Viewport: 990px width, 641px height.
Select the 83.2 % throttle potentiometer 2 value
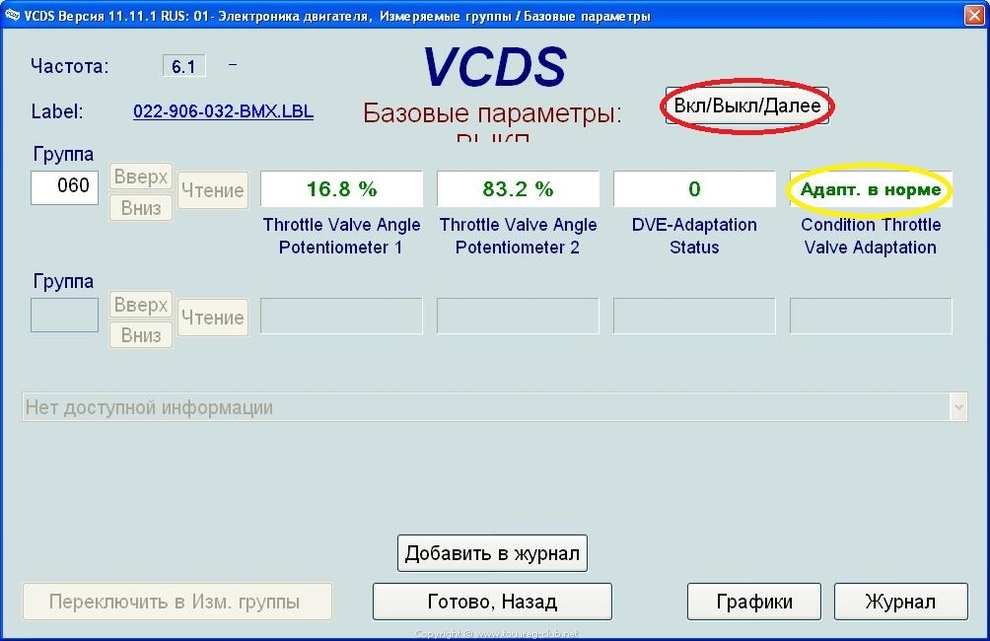518,189
